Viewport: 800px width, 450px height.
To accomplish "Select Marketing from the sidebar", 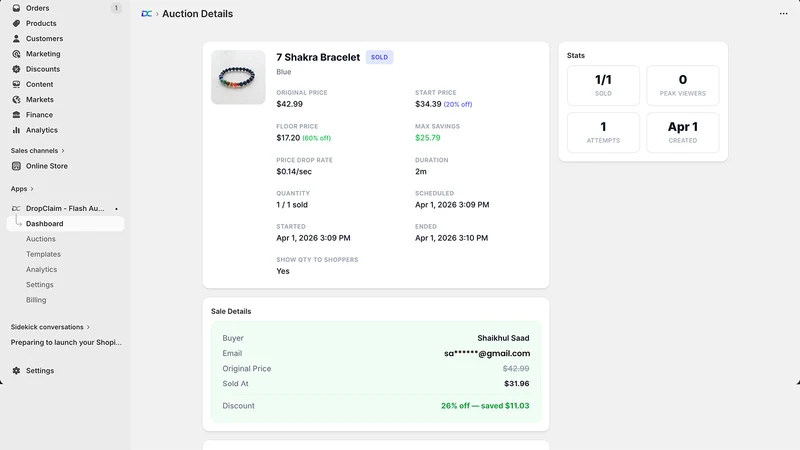I will pyautogui.click(x=43, y=54).
